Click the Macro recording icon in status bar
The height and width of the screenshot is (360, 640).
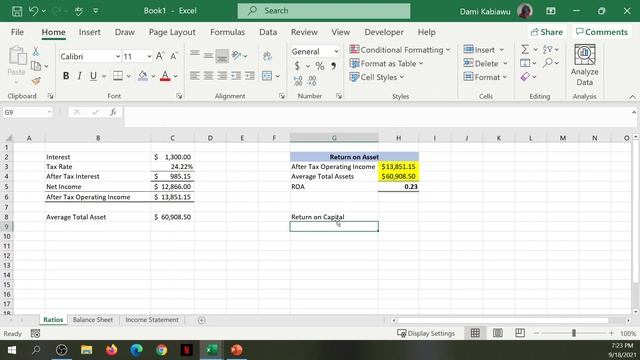(36, 333)
